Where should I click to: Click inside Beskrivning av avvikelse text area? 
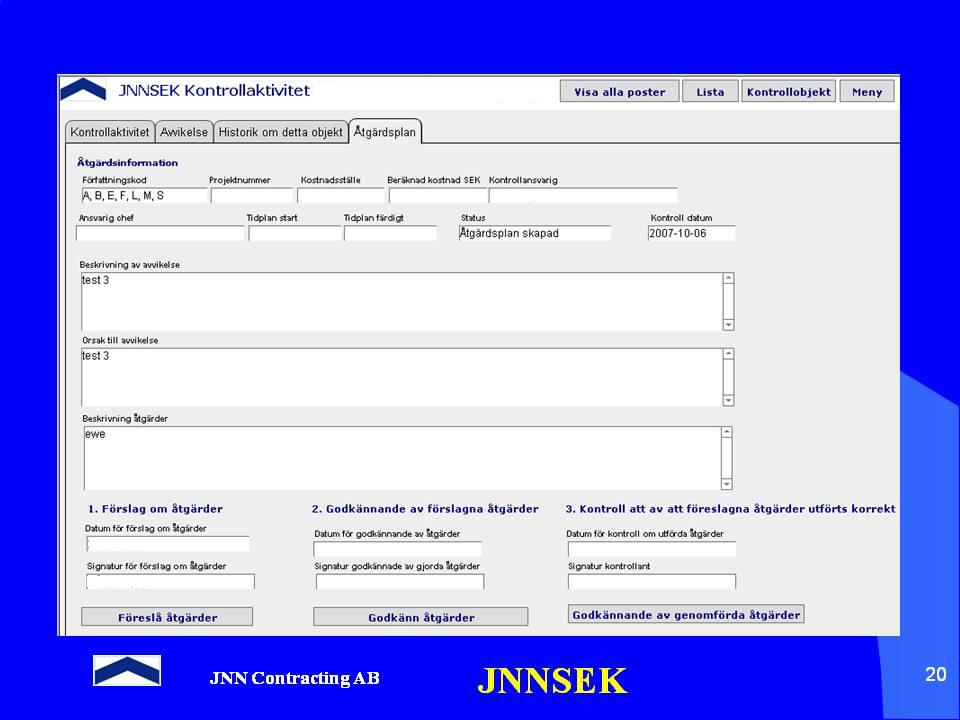tap(402, 302)
